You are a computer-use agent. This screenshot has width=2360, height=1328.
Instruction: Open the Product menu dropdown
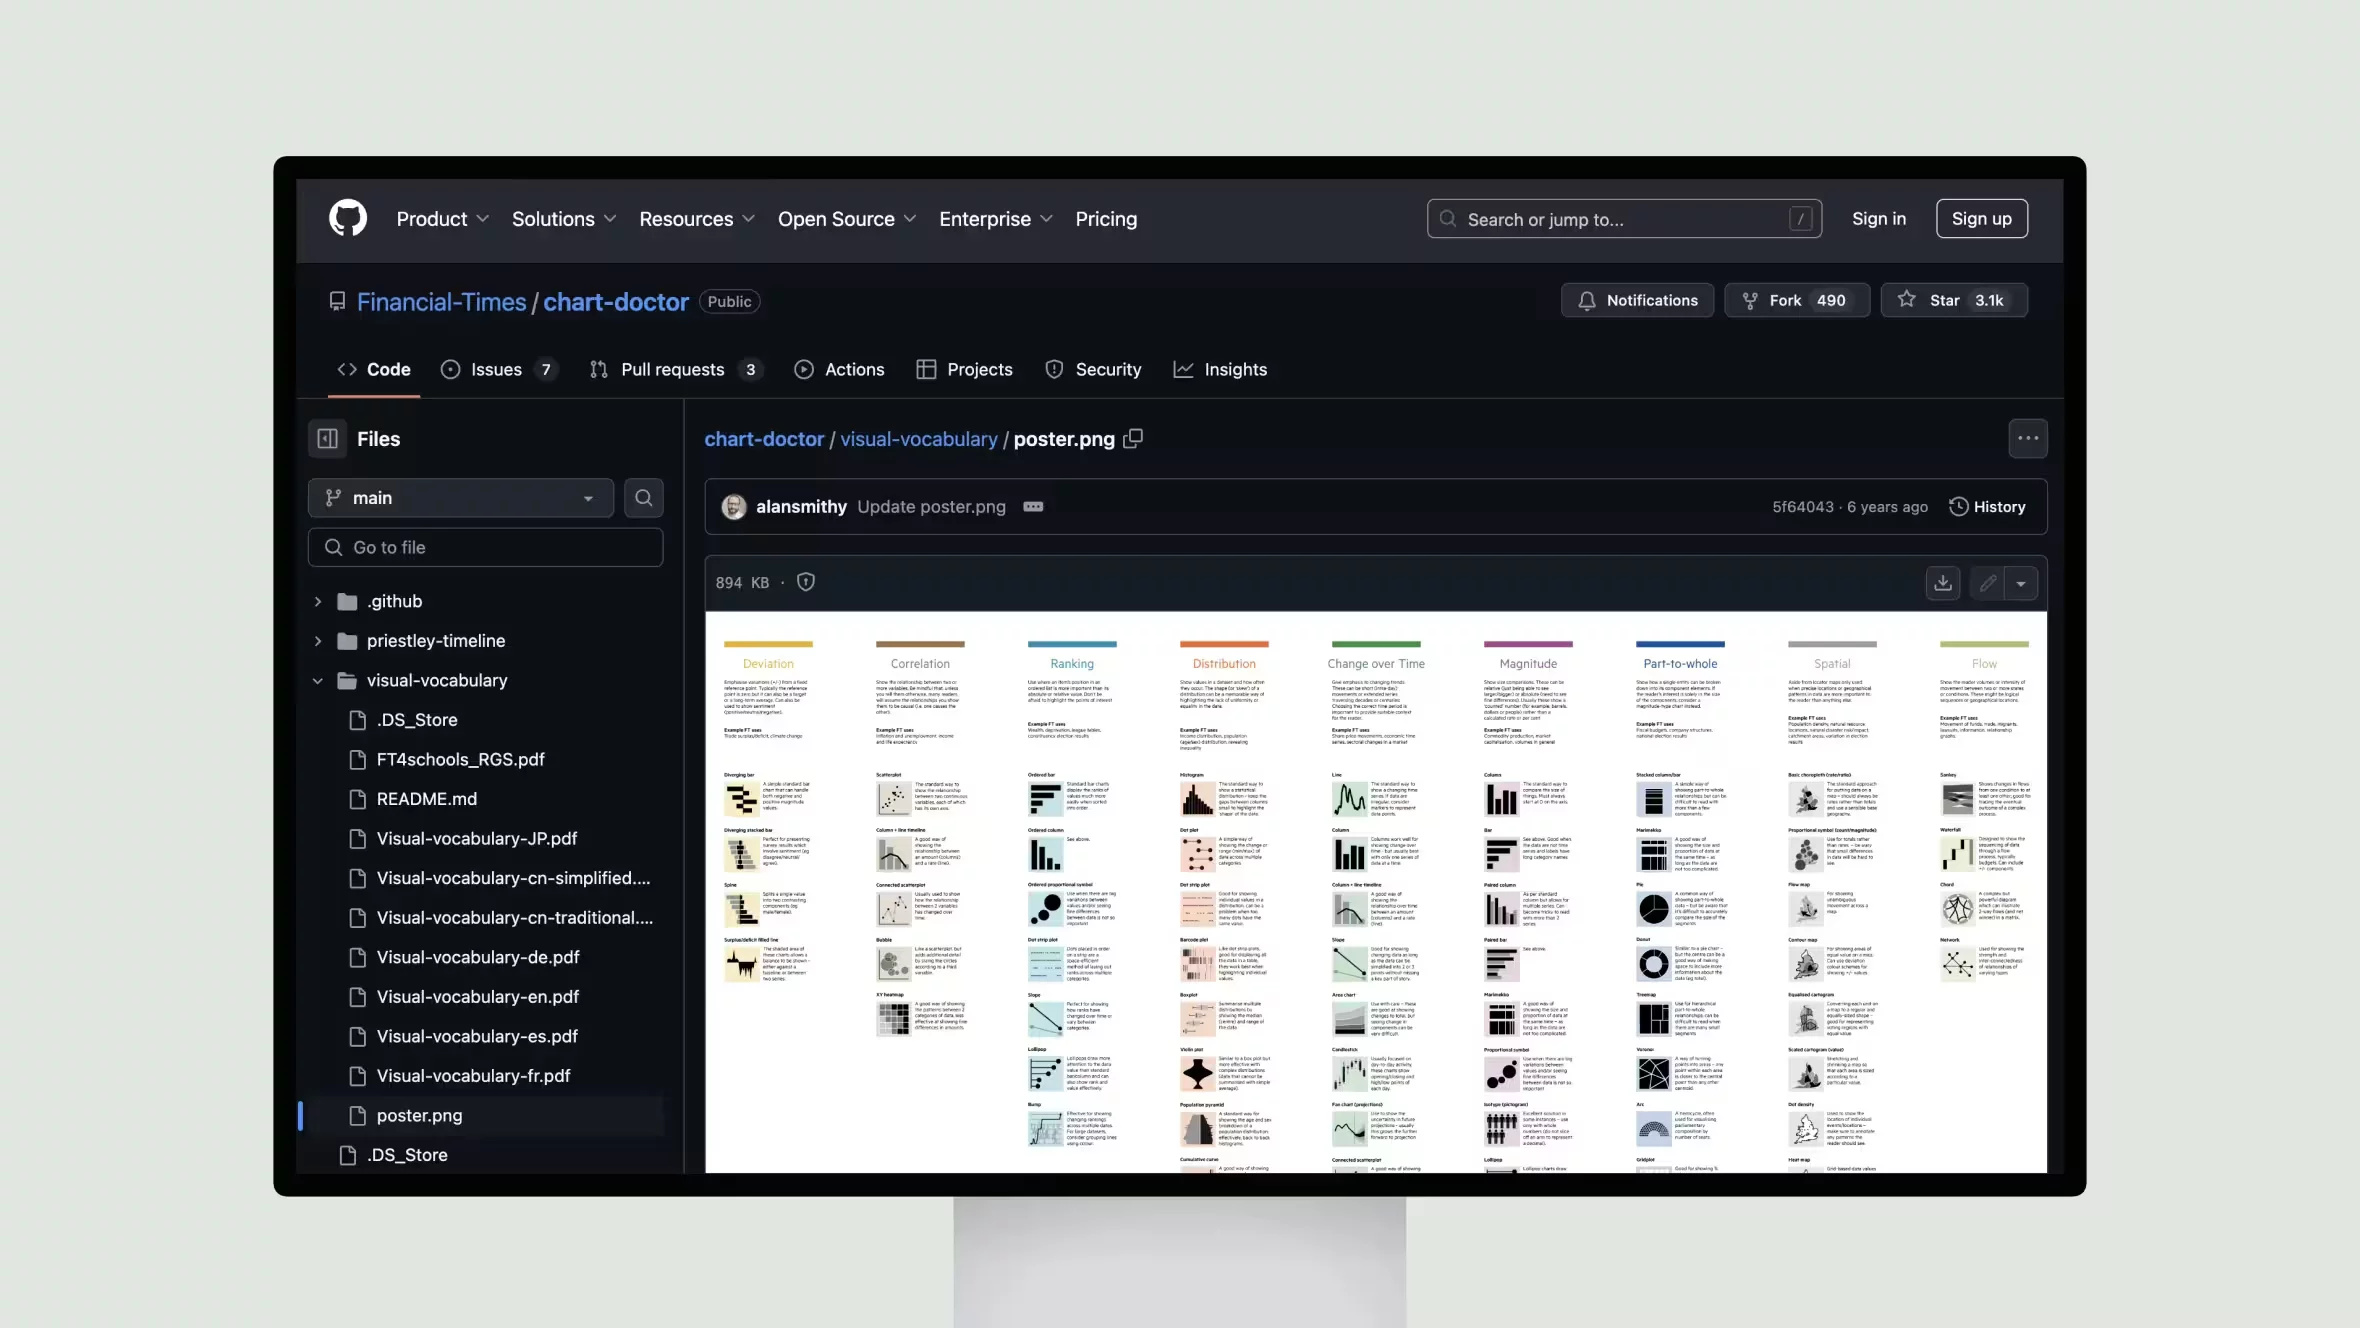442,219
